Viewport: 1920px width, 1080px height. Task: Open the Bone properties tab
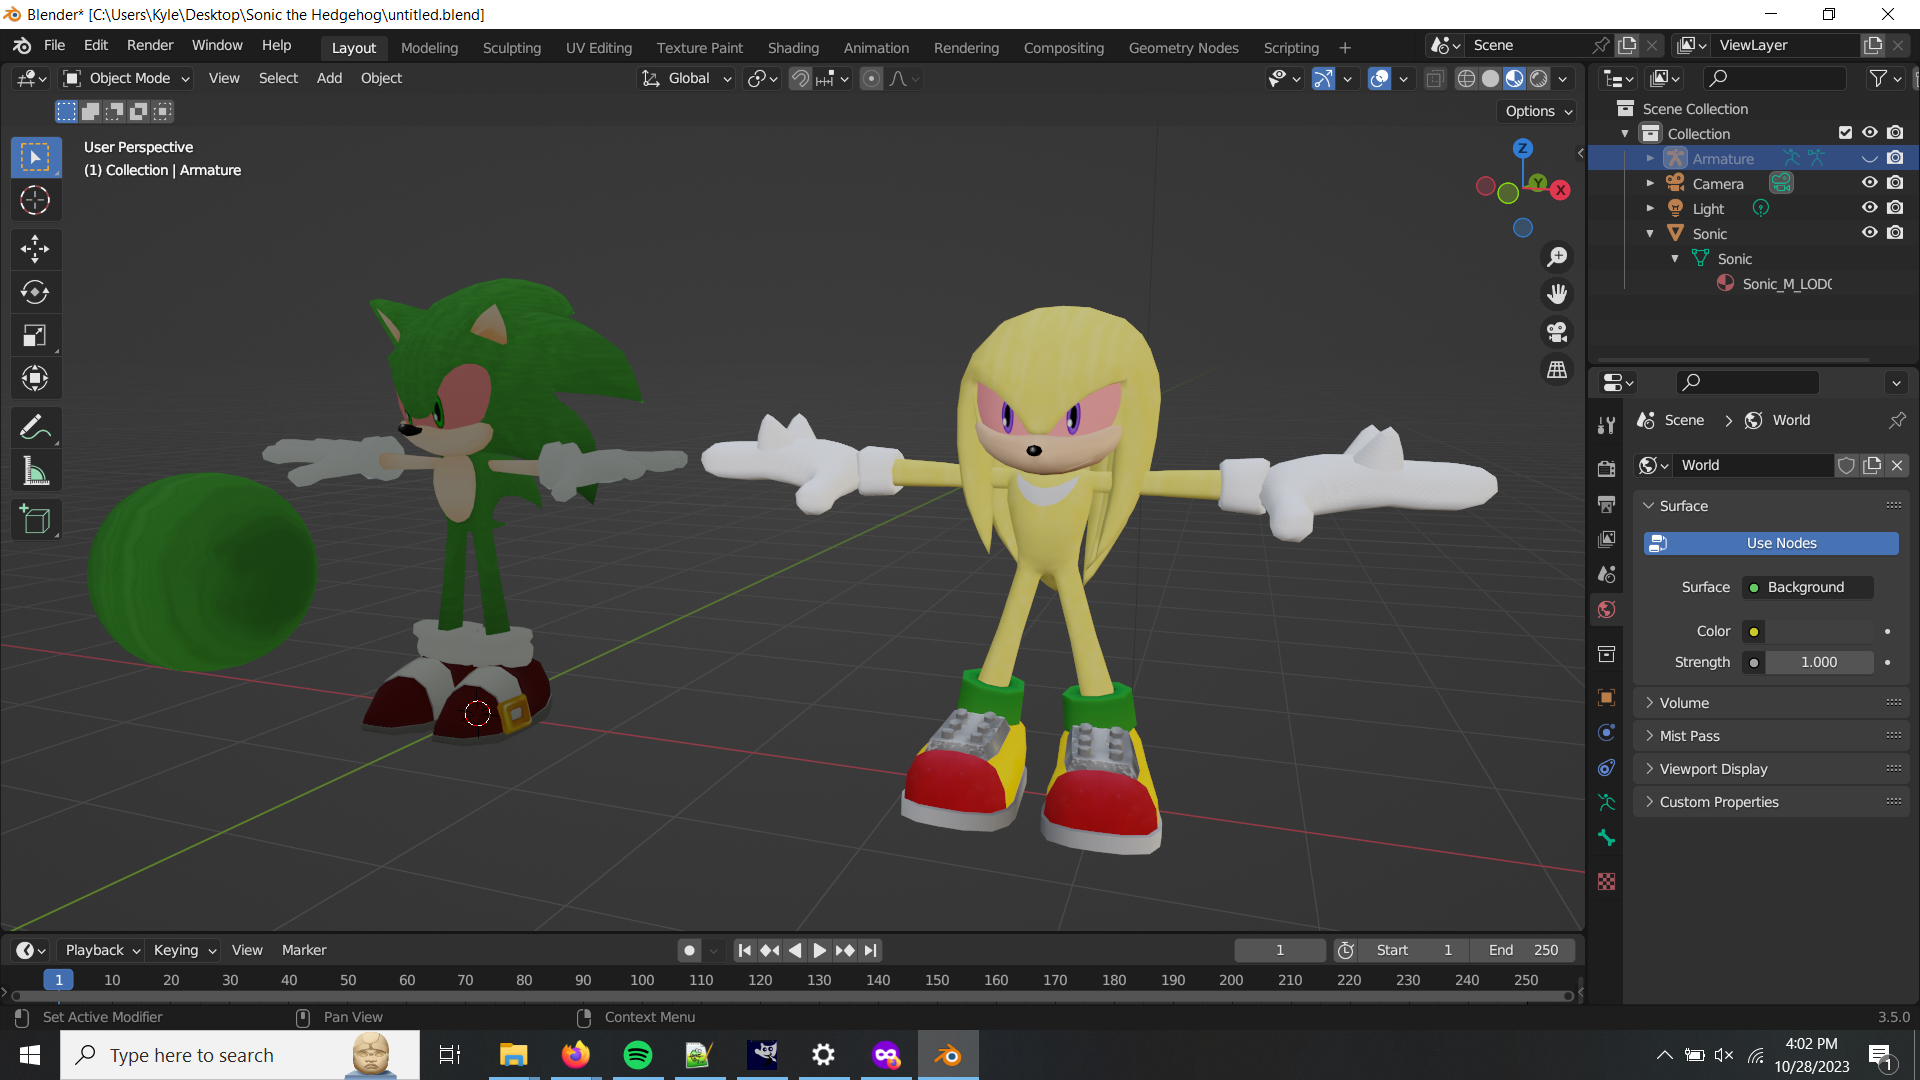(x=1606, y=838)
